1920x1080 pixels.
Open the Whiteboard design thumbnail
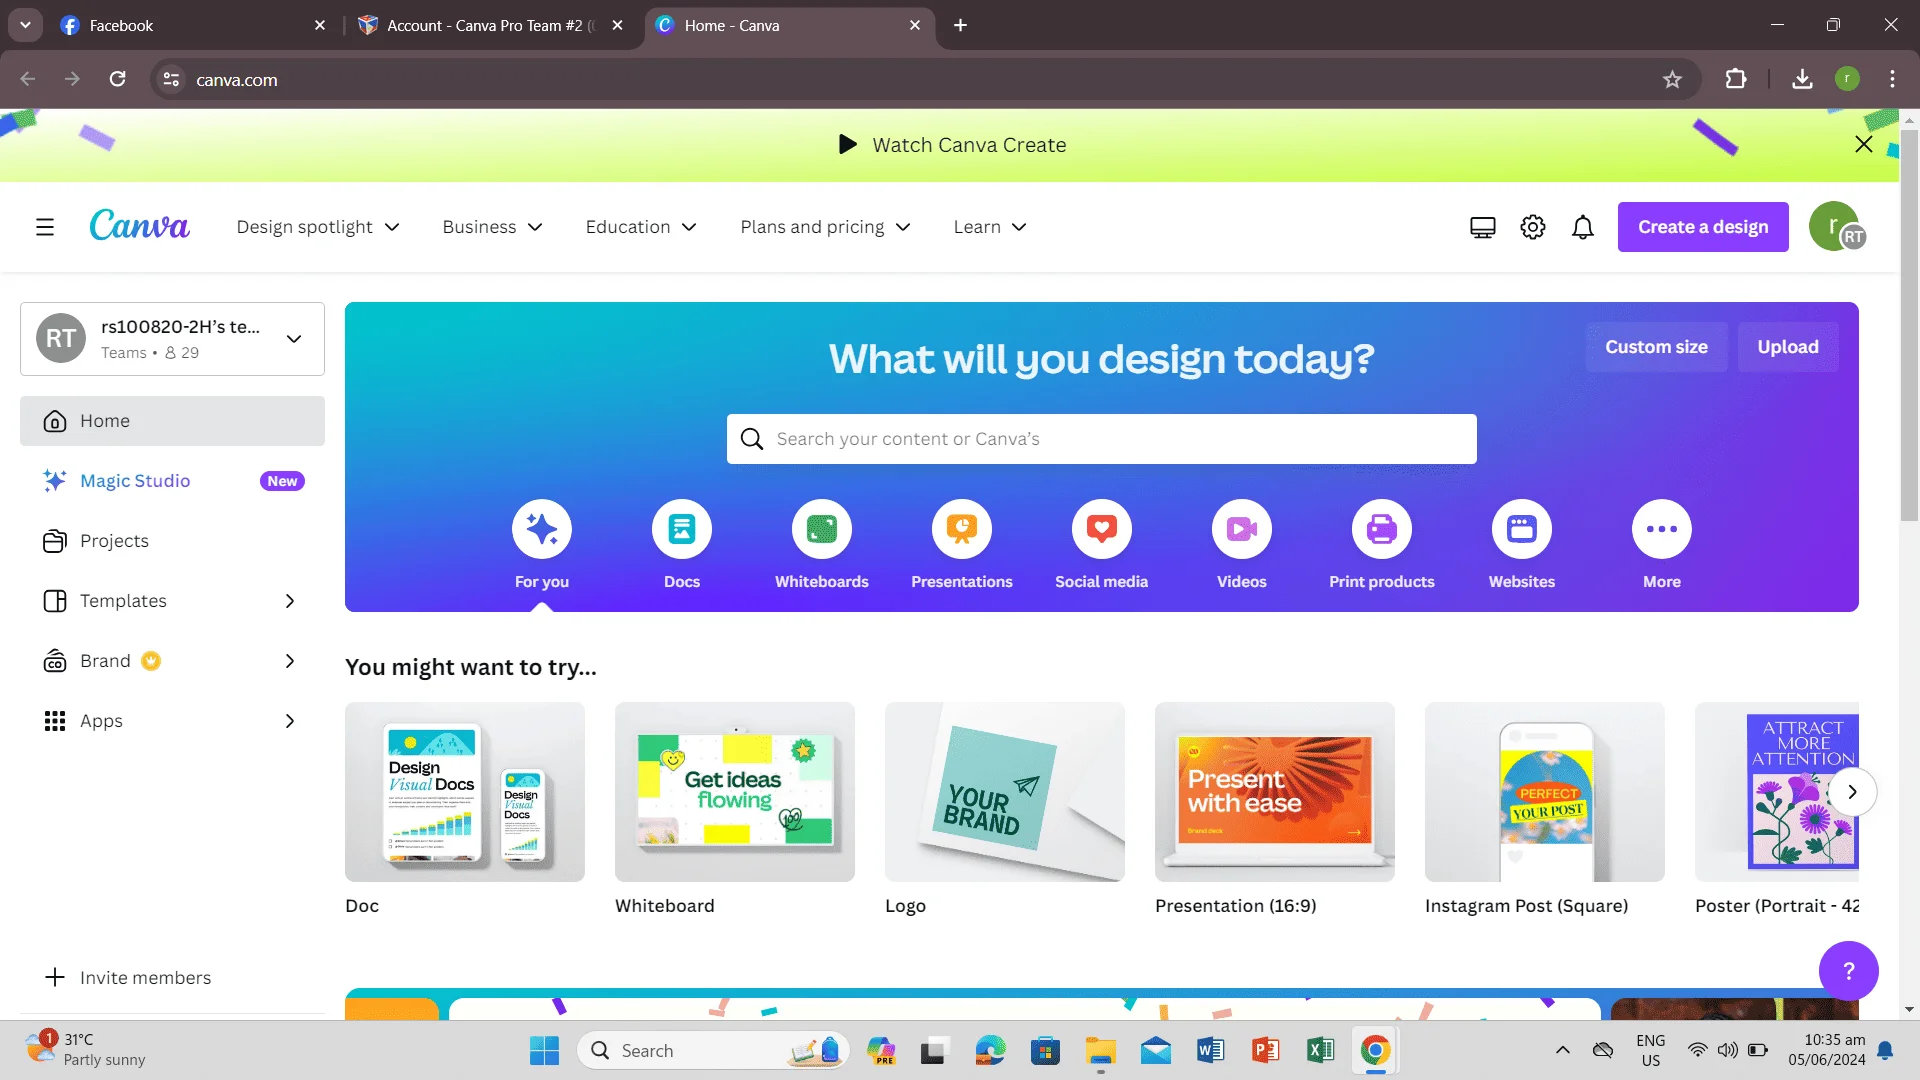[x=735, y=792]
